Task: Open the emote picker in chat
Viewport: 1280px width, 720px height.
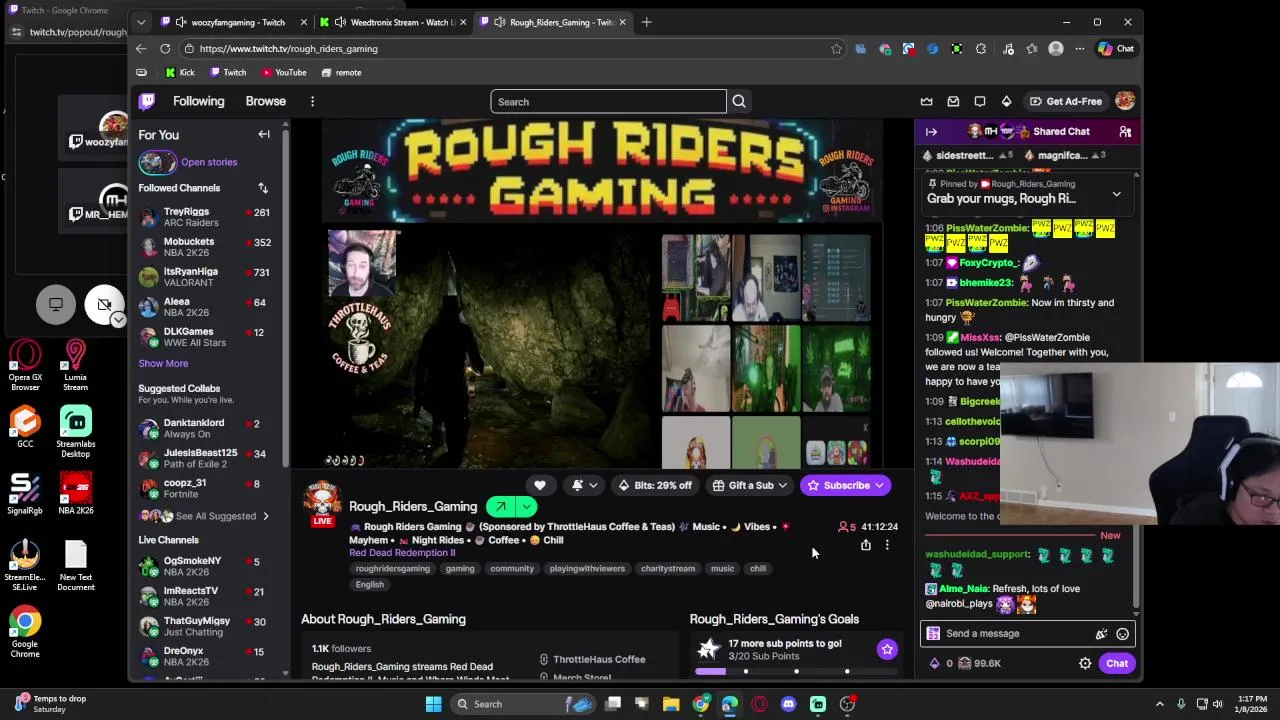Action: point(1123,633)
